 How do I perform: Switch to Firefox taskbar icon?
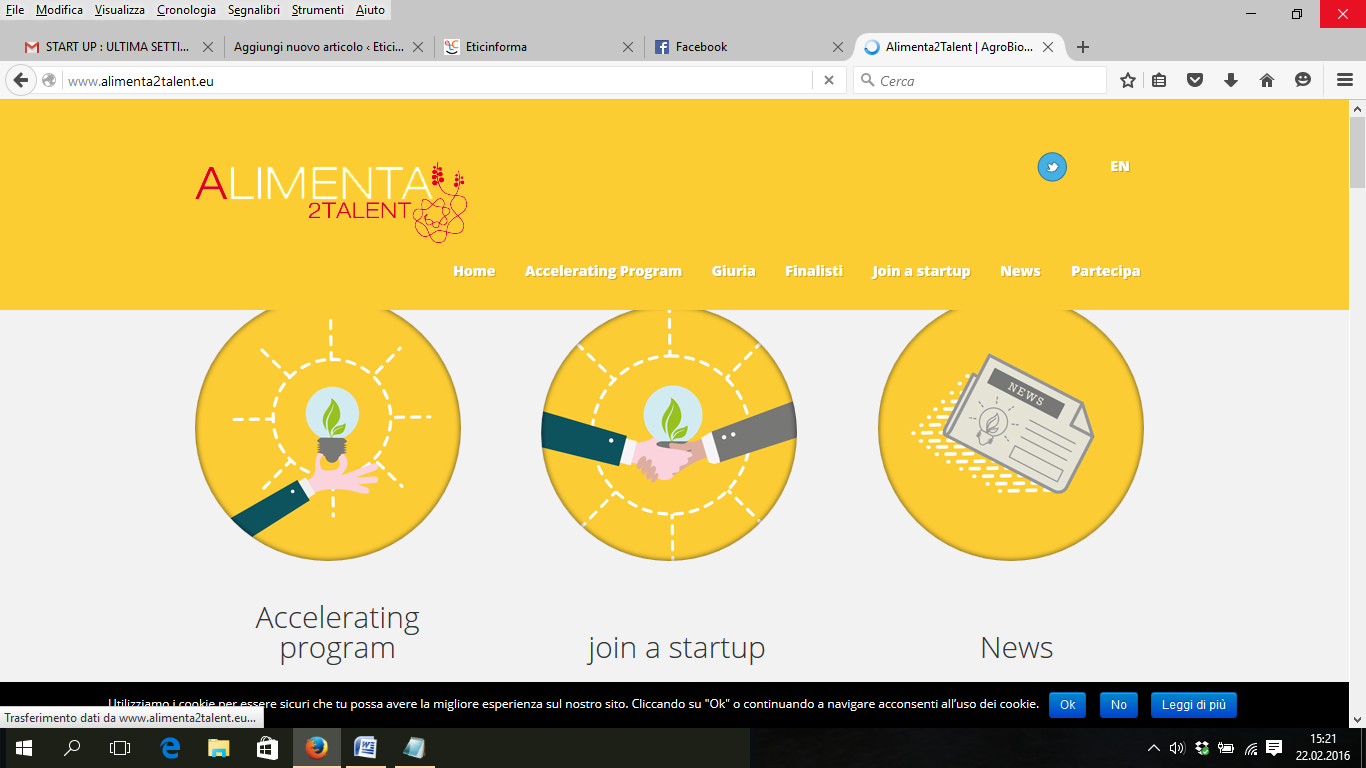tap(316, 748)
